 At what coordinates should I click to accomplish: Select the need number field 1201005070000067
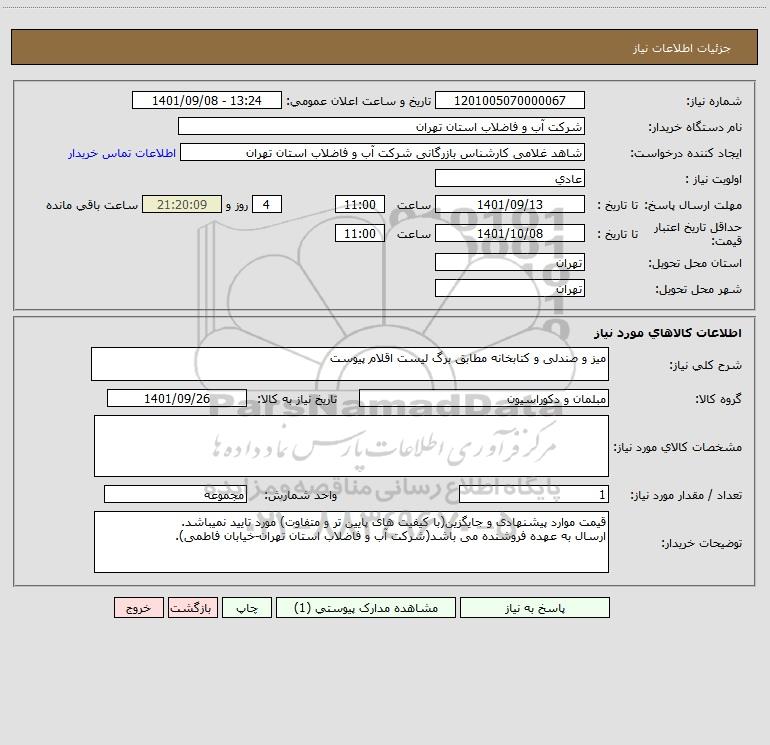point(510,100)
